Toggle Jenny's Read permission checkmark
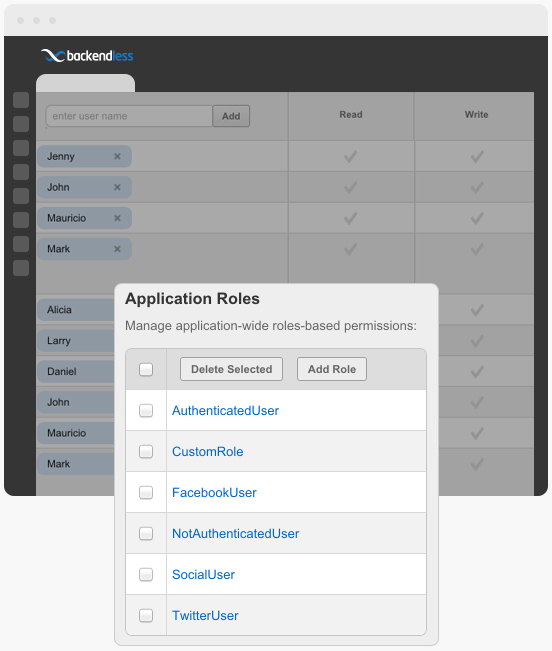 [351, 157]
